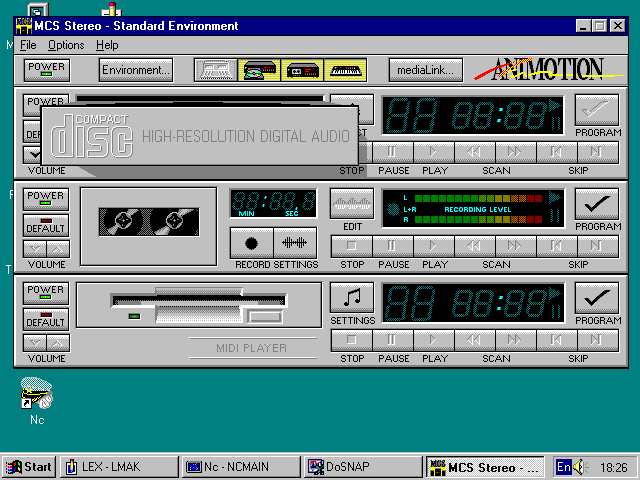
Task: Toggle the MIDI keyboard component icon
Action: click(344, 70)
